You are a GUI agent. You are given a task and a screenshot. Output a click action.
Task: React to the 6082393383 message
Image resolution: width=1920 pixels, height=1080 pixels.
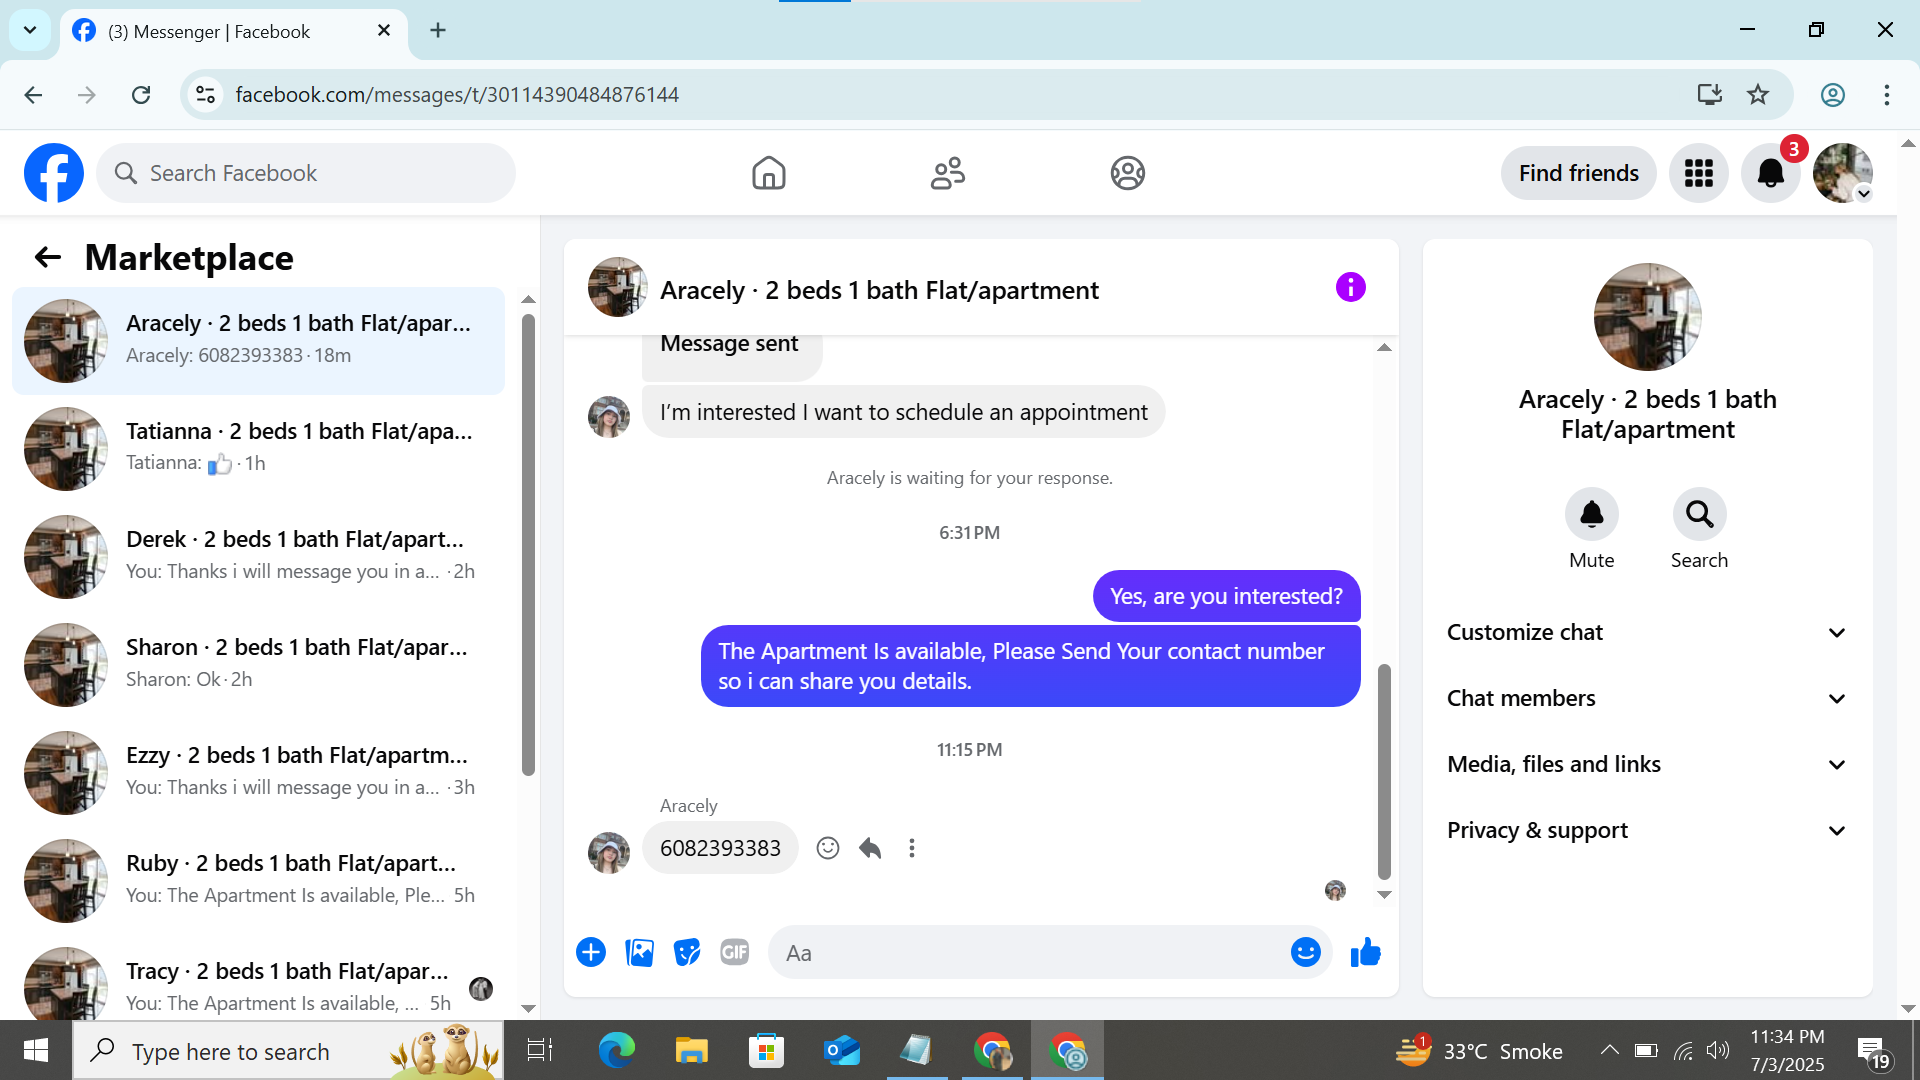click(827, 848)
